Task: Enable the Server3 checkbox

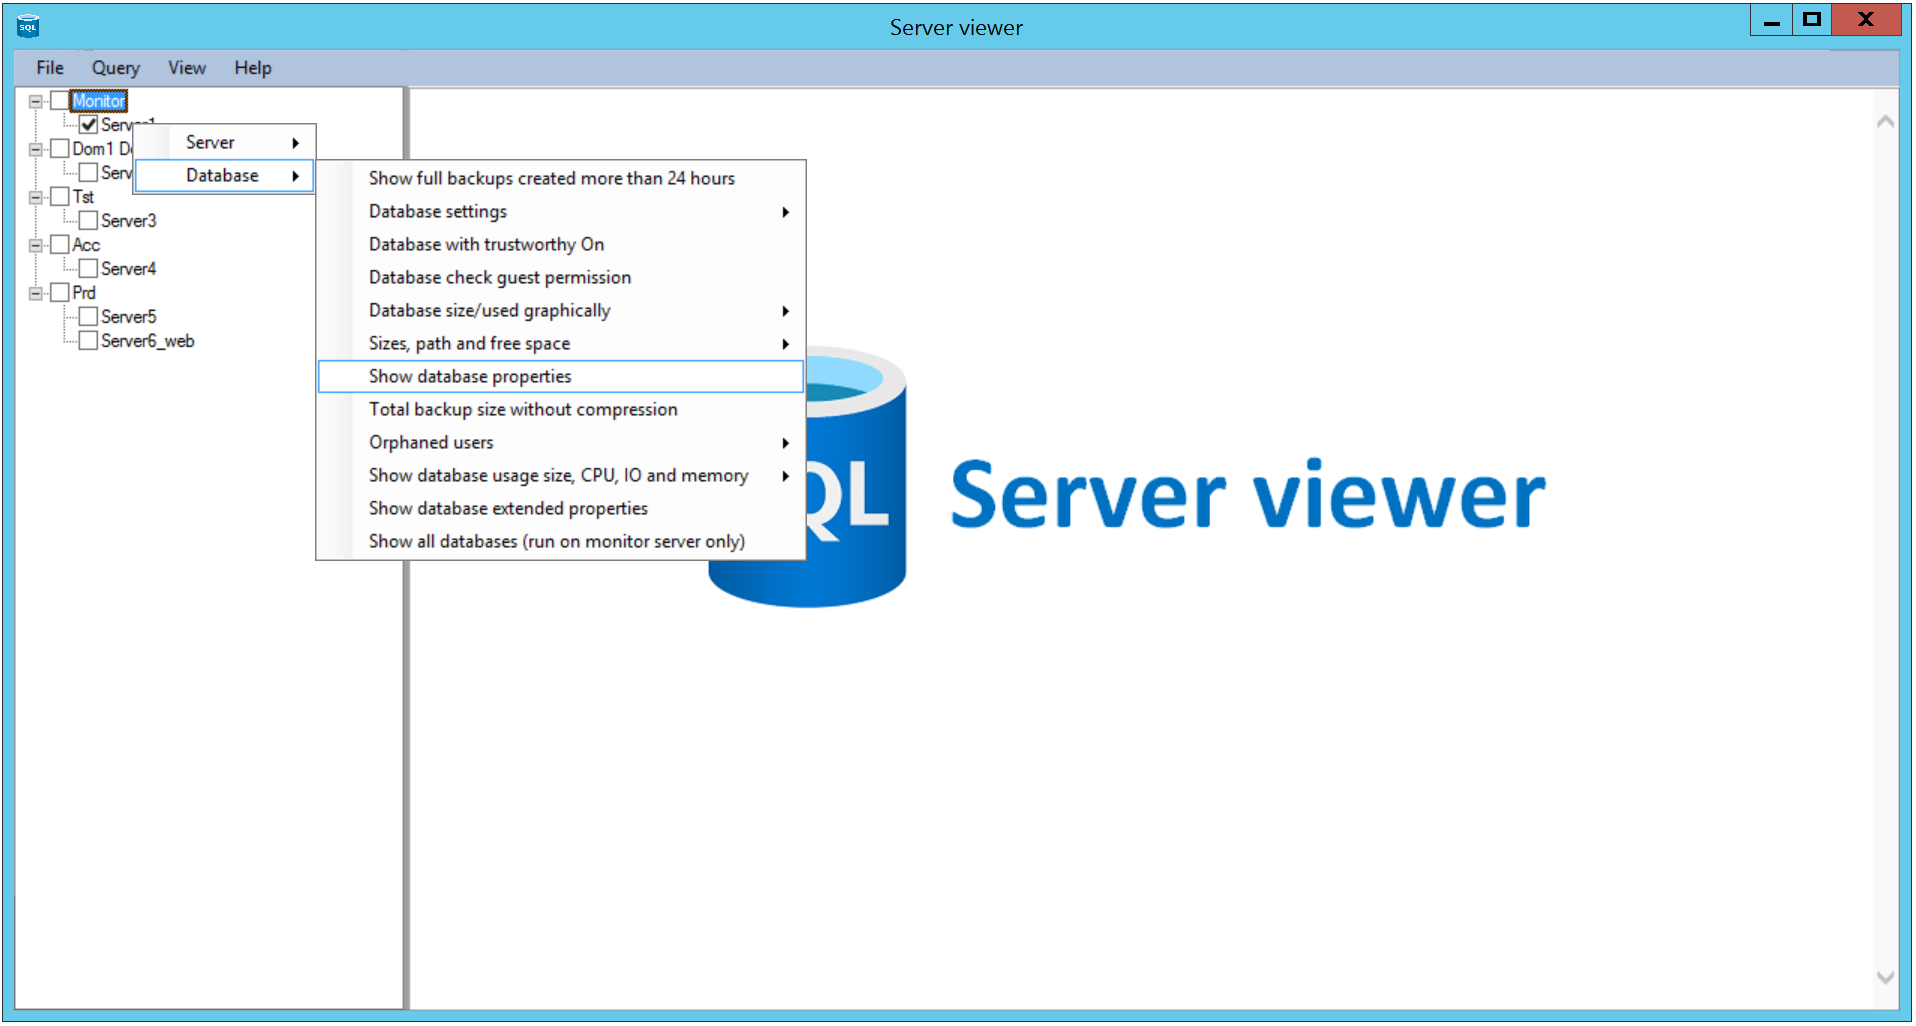Action: pos(88,221)
